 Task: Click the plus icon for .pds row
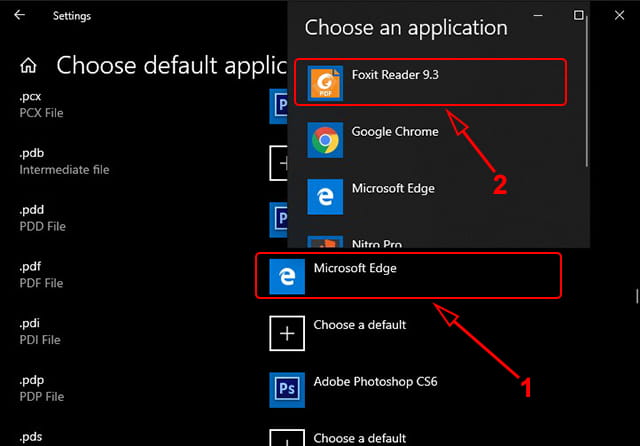pyautogui.click(x=287, y=437)
